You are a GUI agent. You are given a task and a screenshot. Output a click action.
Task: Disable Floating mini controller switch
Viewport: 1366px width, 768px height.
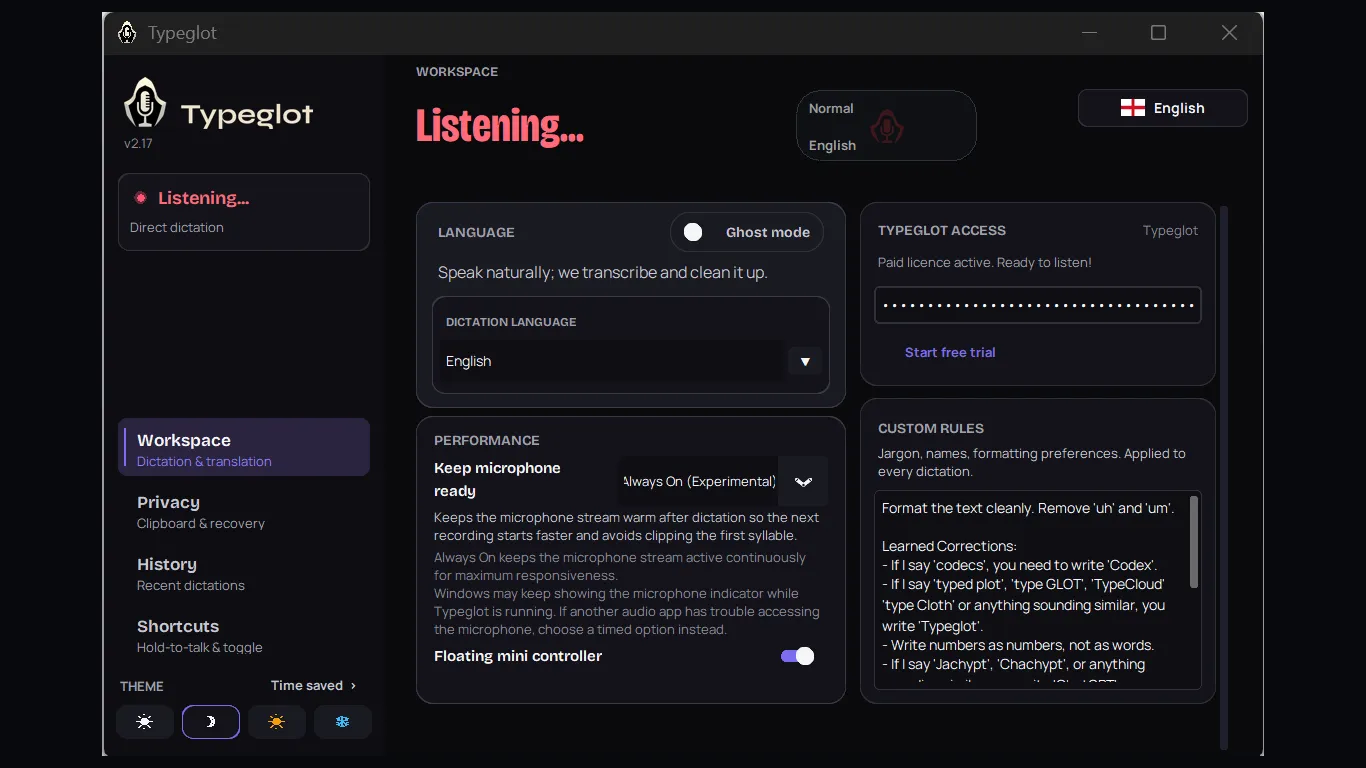798,656
